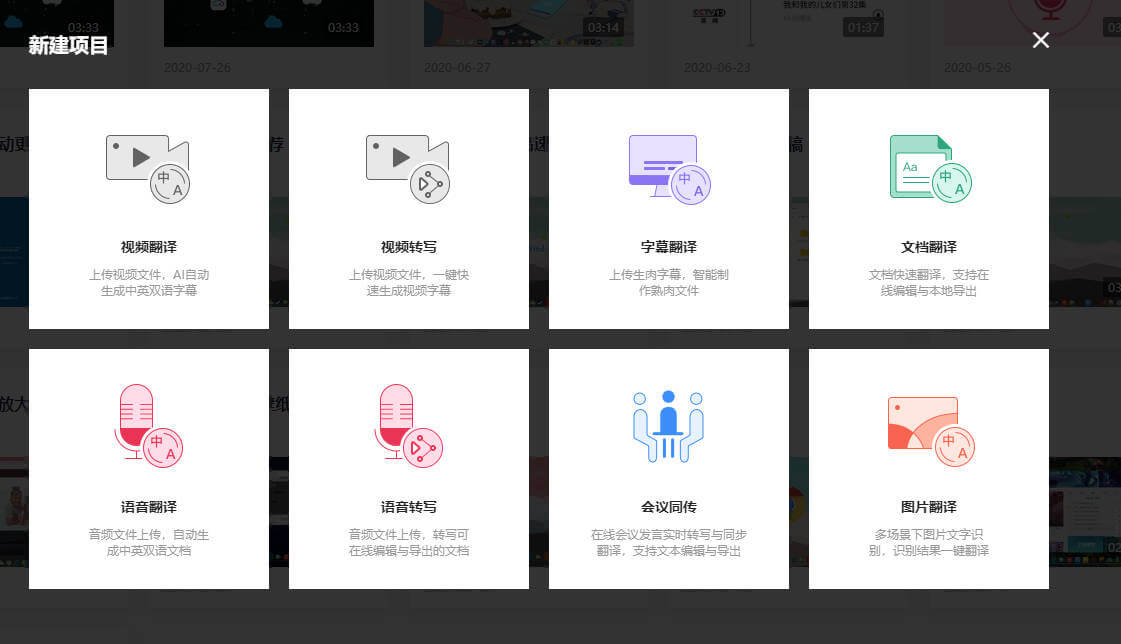Viewport: 1121px width, 644px height.
Task: Click the background date label 2020-05-26
Action: (x=978, y=68)
